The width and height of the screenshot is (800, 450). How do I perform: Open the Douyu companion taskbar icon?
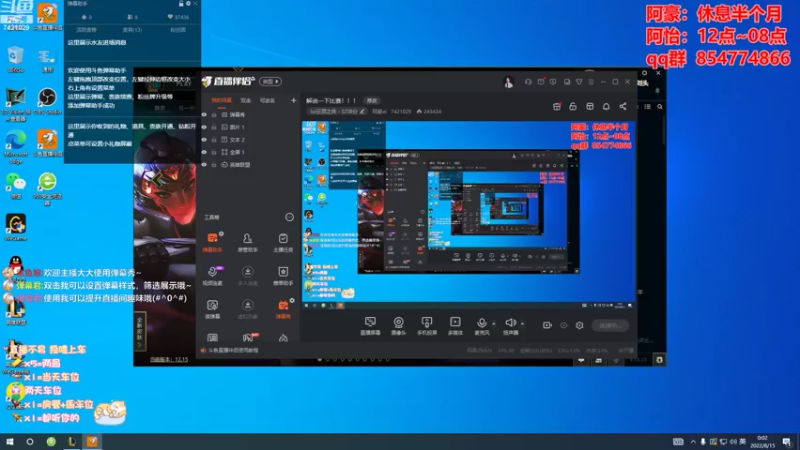(92, 442)
